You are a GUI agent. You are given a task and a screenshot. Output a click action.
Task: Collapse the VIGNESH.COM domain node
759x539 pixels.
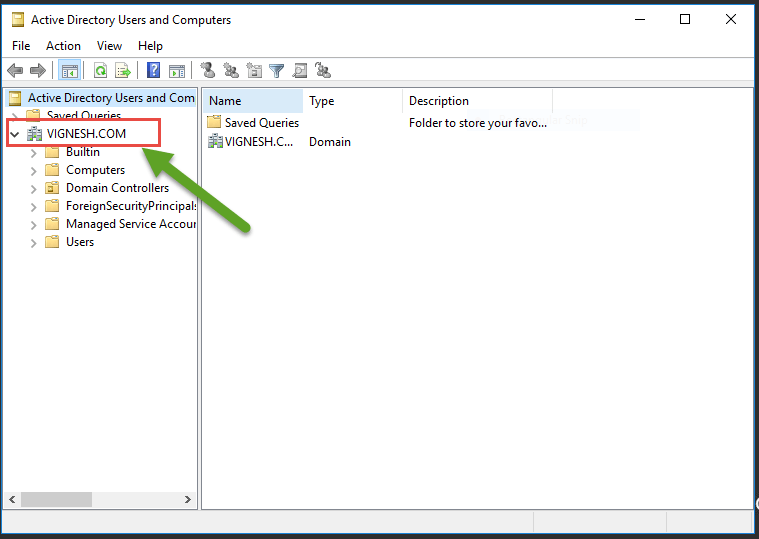[15, 134]
